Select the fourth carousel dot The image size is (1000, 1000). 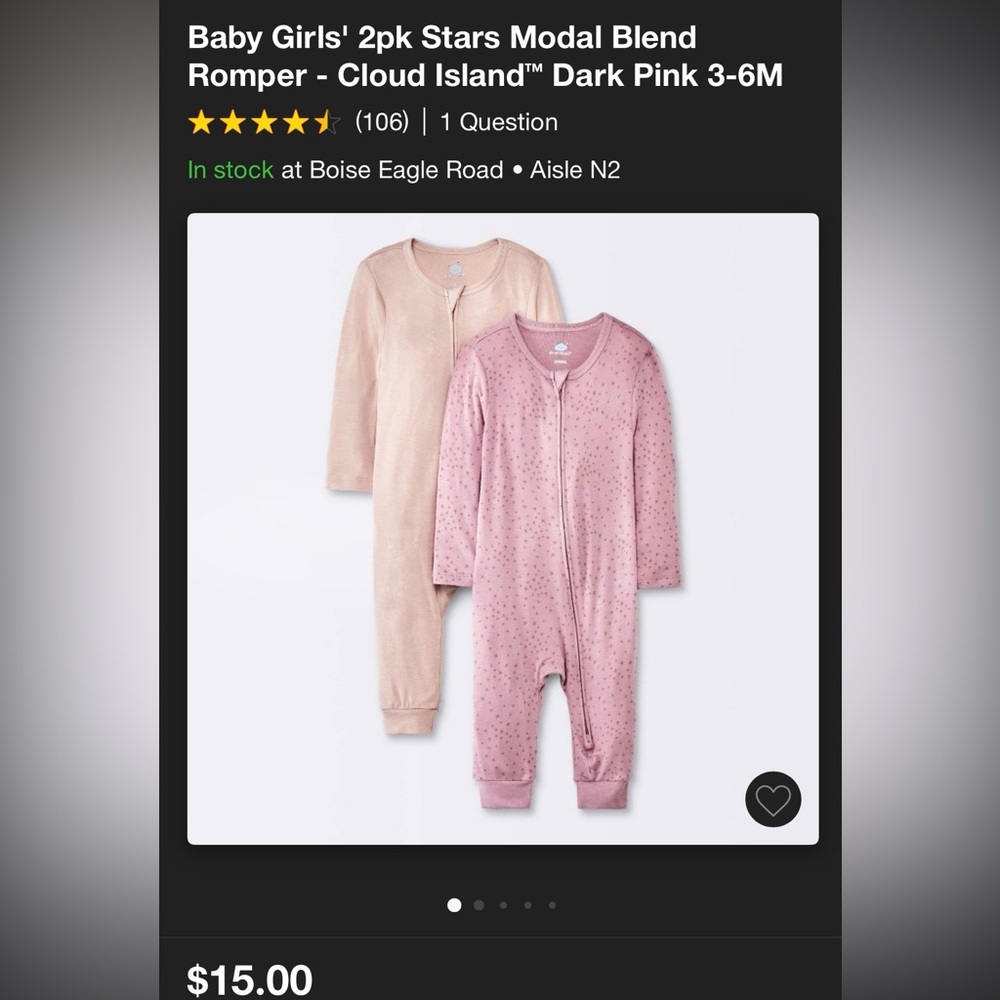tap(526, 904)
